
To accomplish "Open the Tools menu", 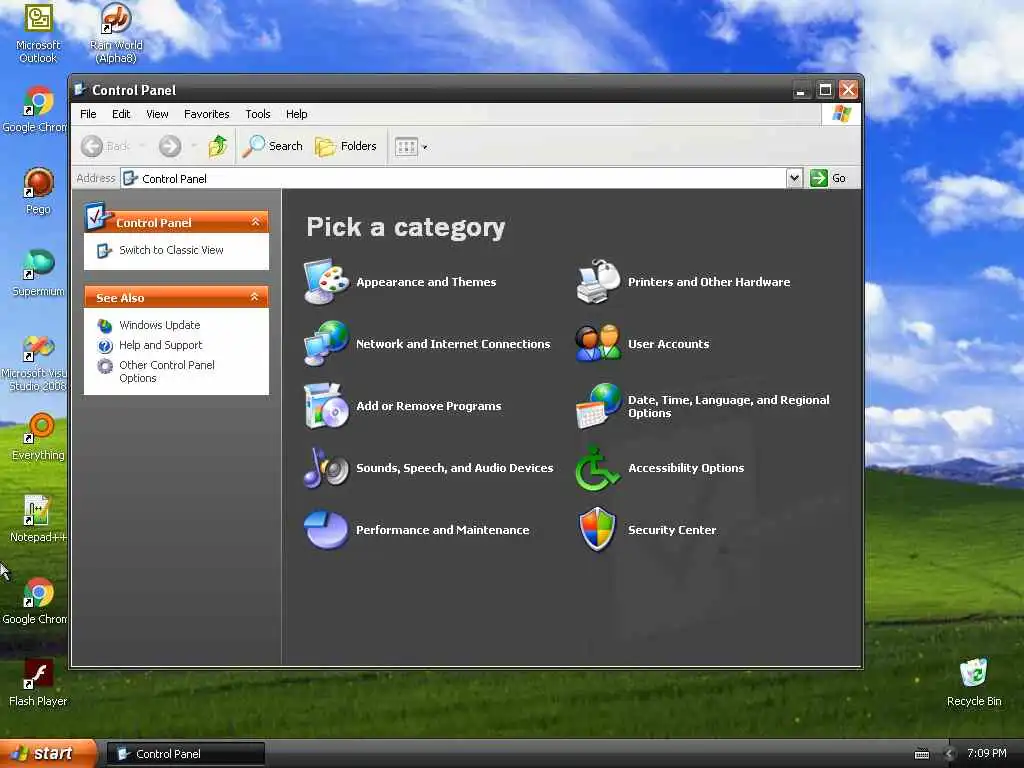I will pos(258,114).
